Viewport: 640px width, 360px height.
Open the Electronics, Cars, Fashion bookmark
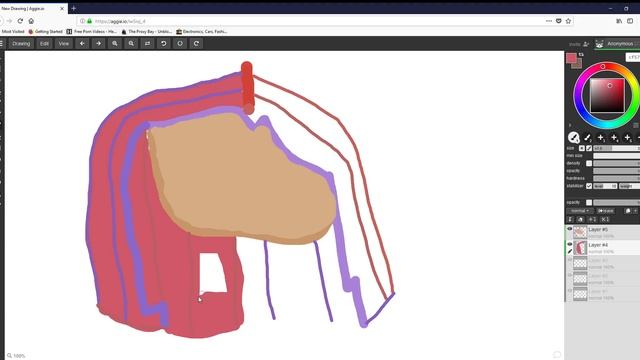(202, 31)
